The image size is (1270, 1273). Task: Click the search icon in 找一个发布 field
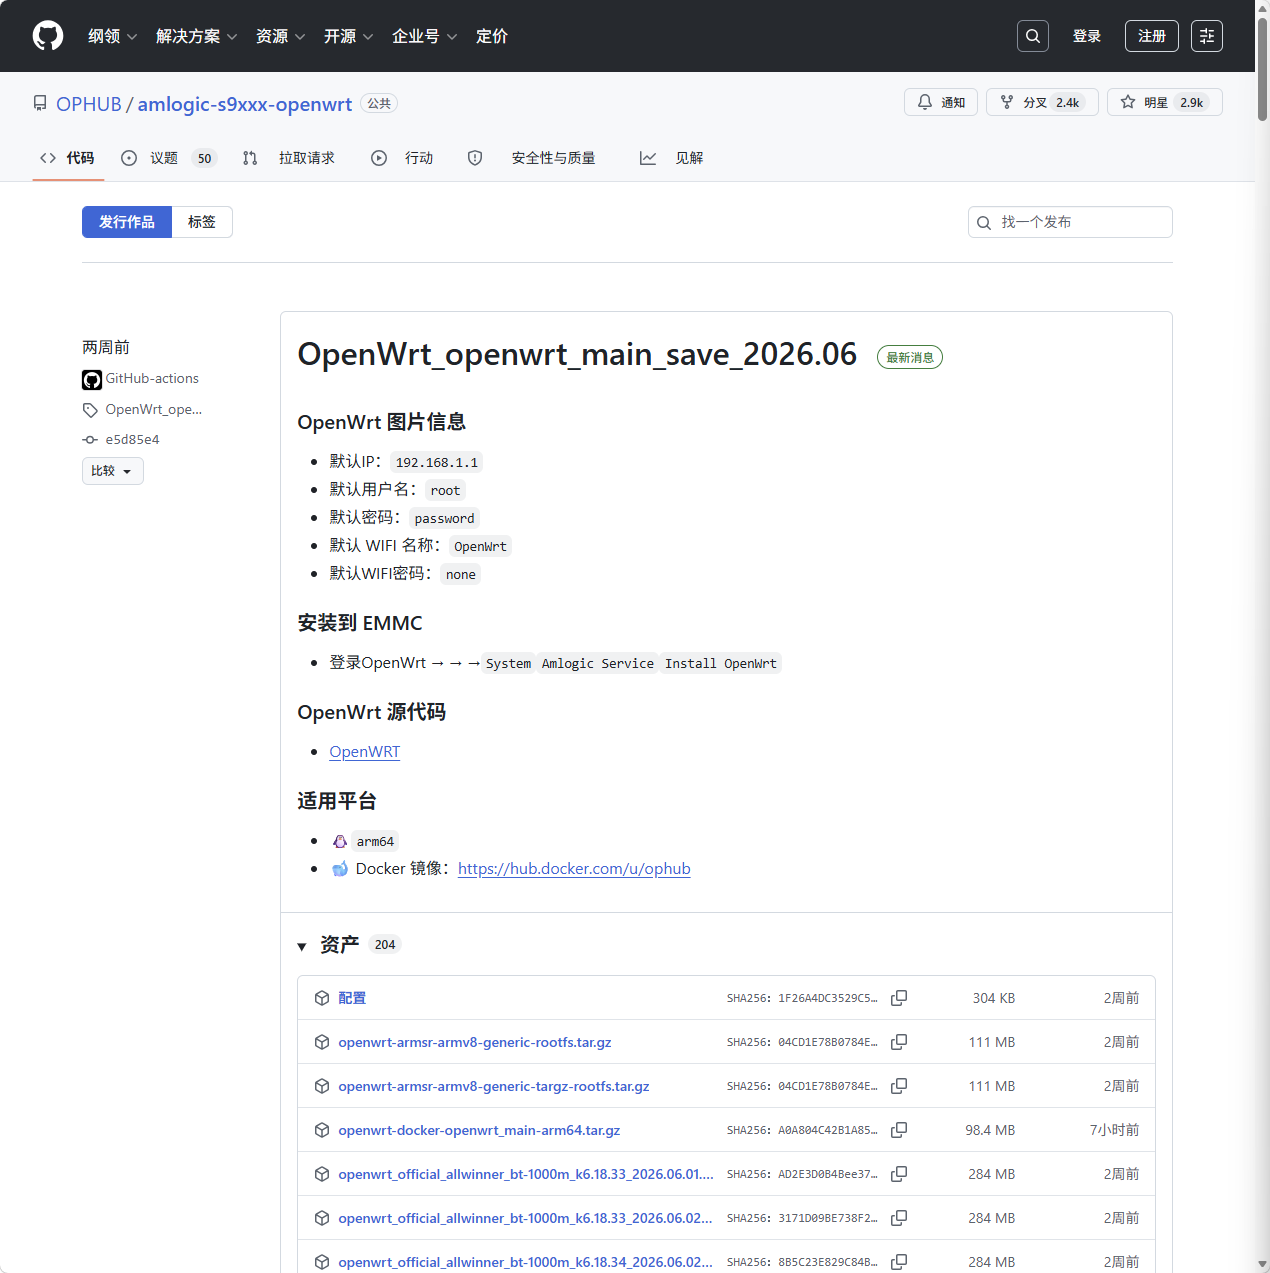tap(984, 223)
